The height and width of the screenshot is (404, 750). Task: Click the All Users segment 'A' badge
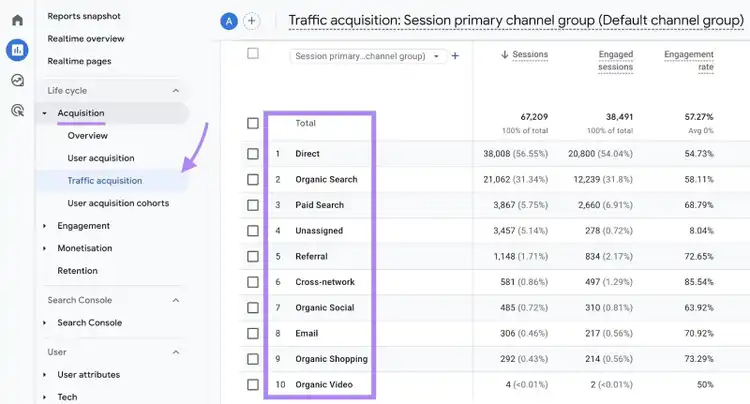click(229, 21)
